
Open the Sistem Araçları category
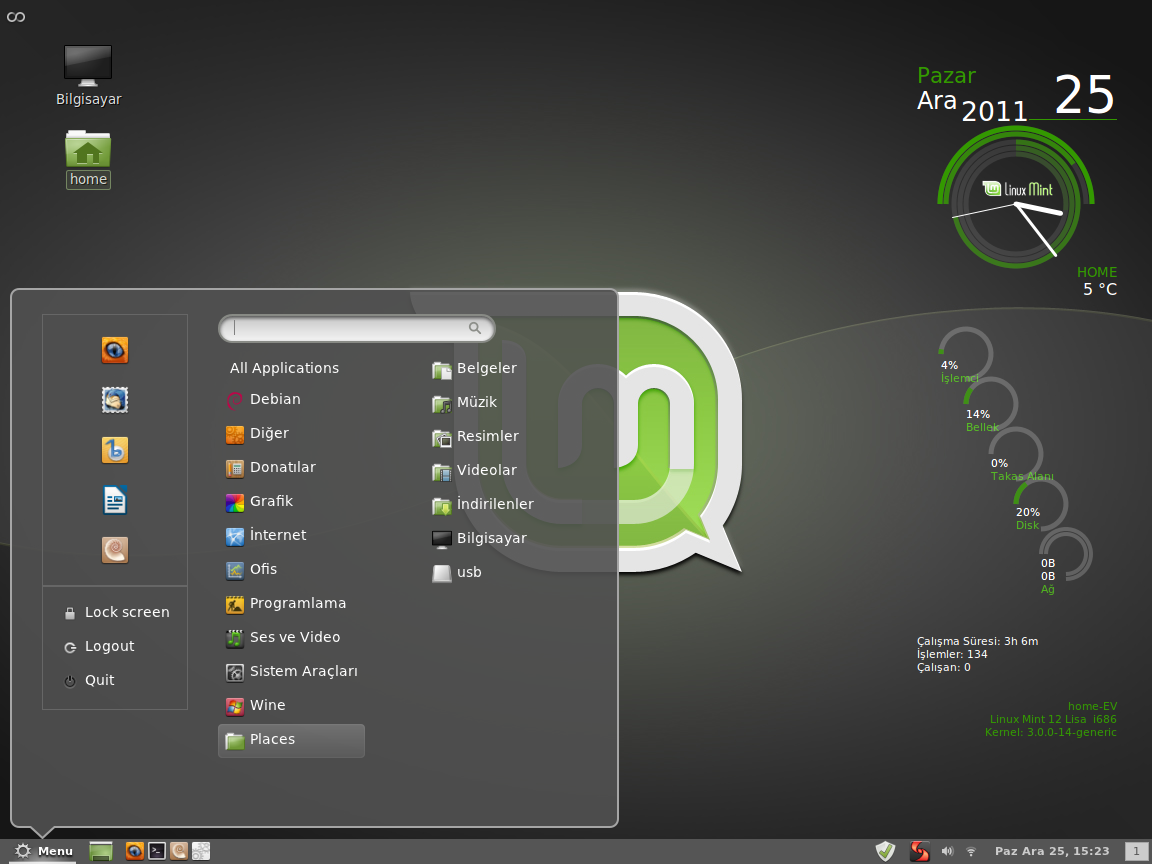(292, 672)
